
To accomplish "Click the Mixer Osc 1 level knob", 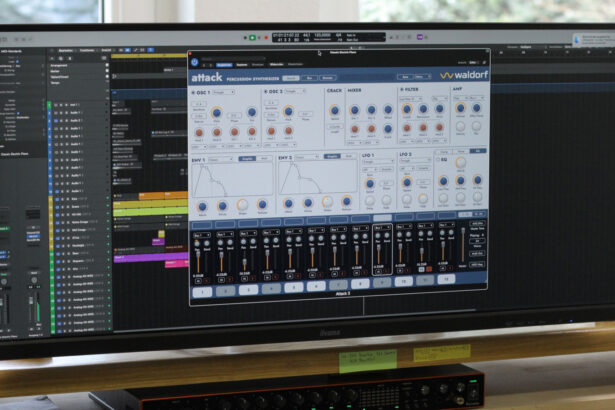I will click(x=355, y=110).
